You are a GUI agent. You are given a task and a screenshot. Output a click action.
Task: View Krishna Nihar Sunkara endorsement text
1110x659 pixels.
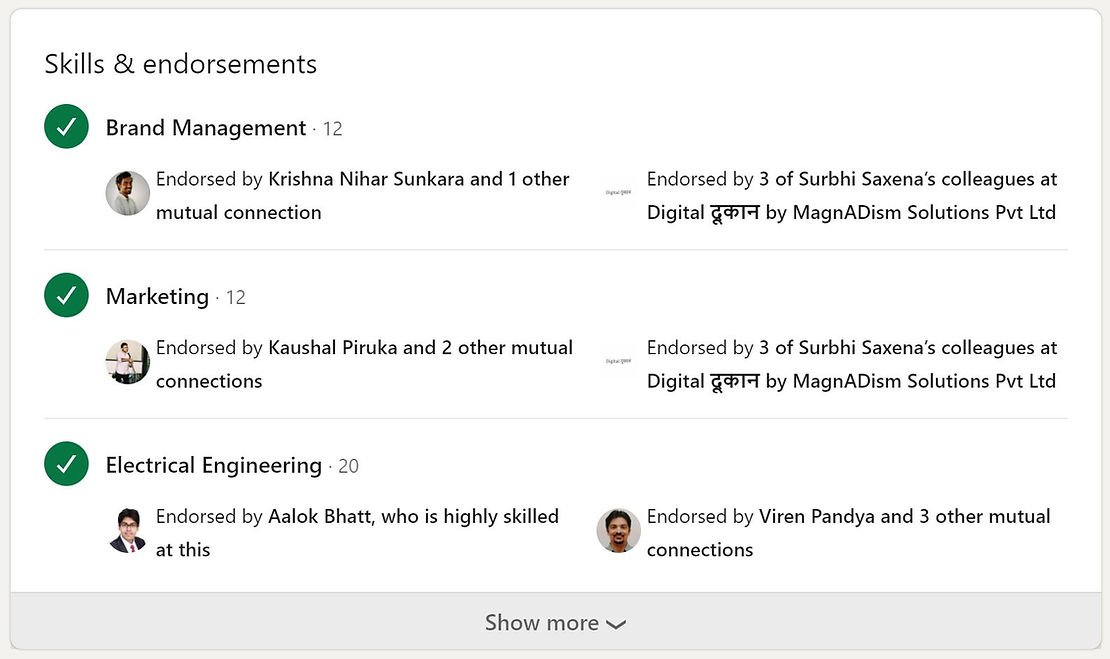pyautogui.click(x=362, y=195)
